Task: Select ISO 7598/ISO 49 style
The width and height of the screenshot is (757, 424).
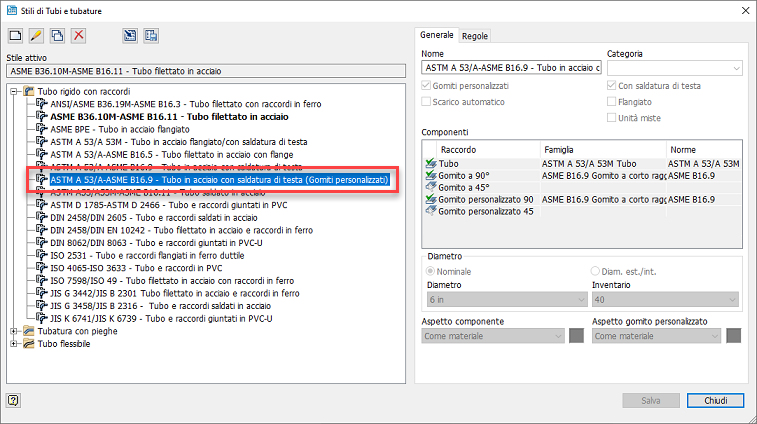Action: click(172, 281)
